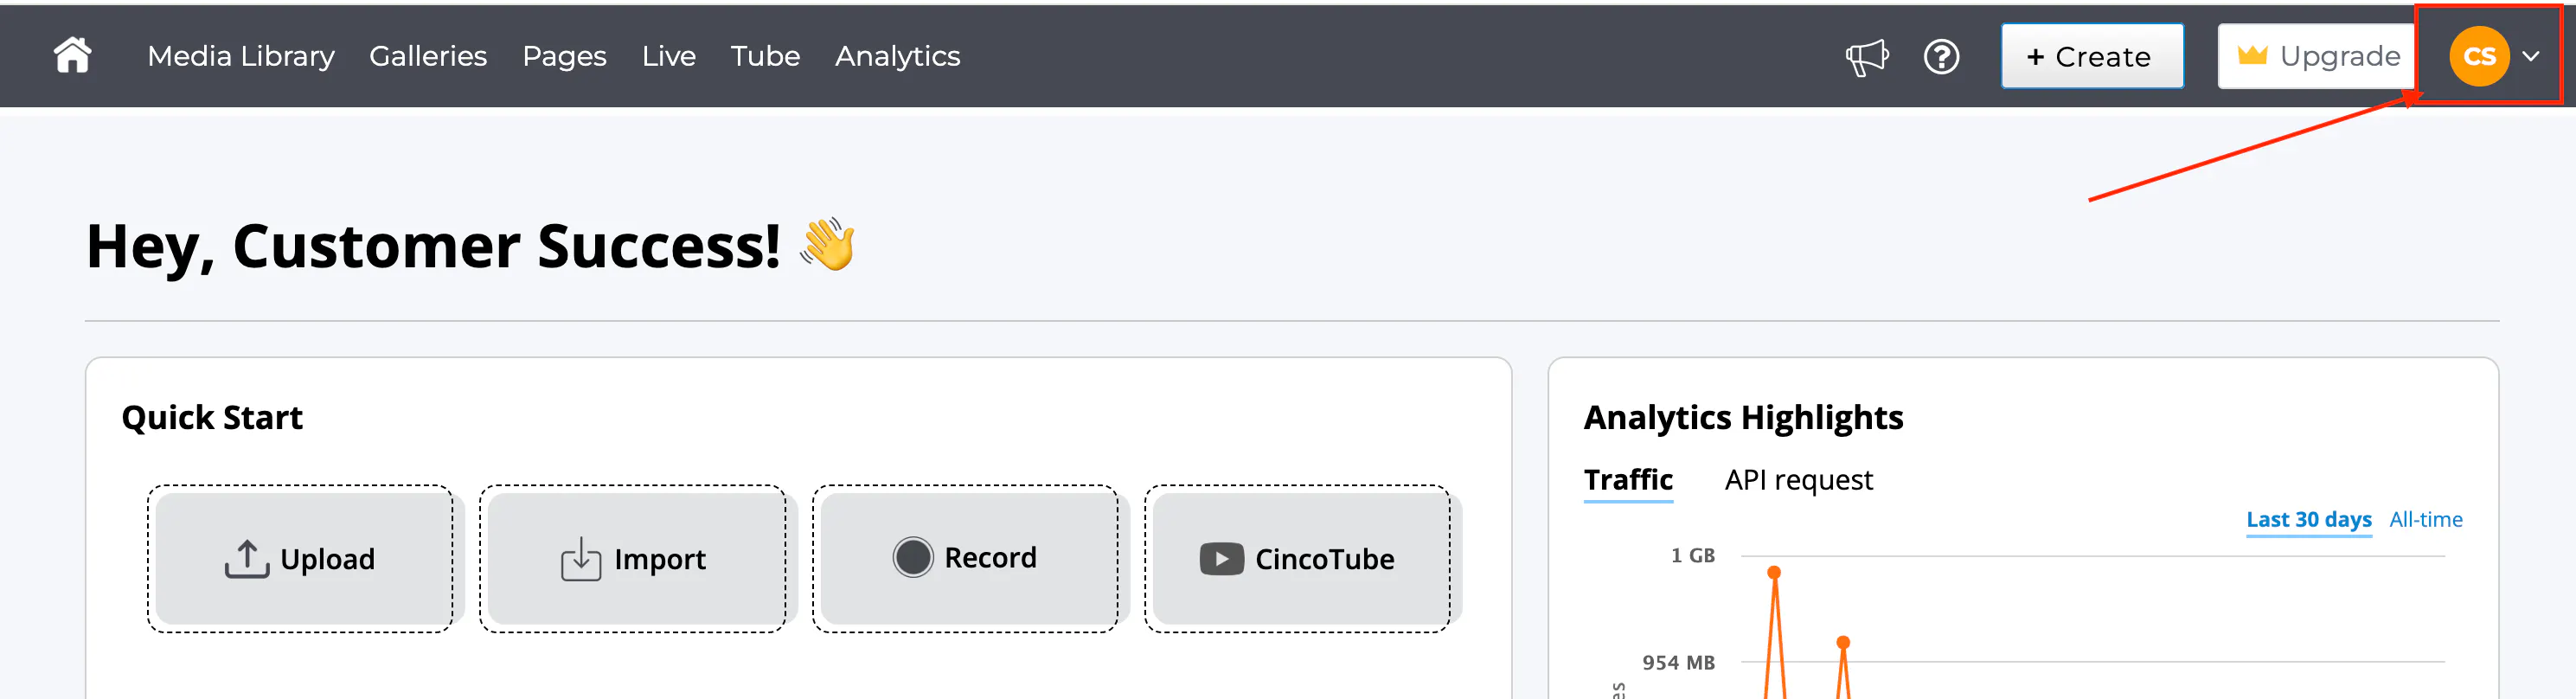Screen dimensions: 2576x699
Task: Open the Analytics section in the navigation bar
Action: click(x=898, y=57)
